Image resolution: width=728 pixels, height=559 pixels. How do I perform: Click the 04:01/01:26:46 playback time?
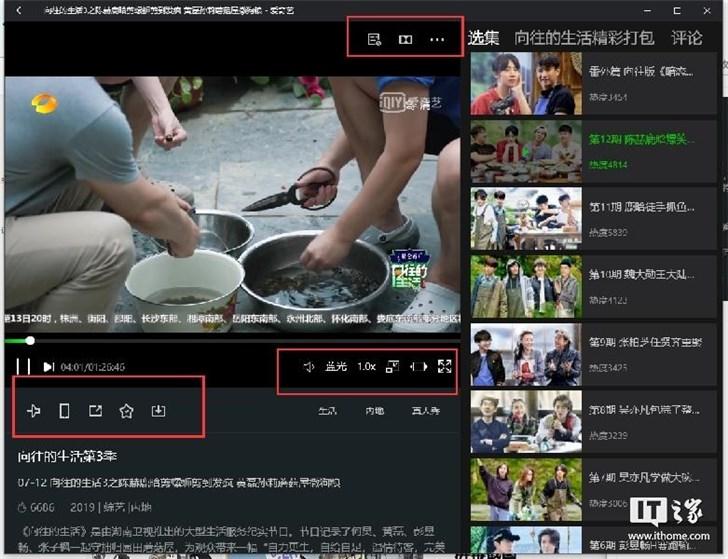tap(92, 367)
